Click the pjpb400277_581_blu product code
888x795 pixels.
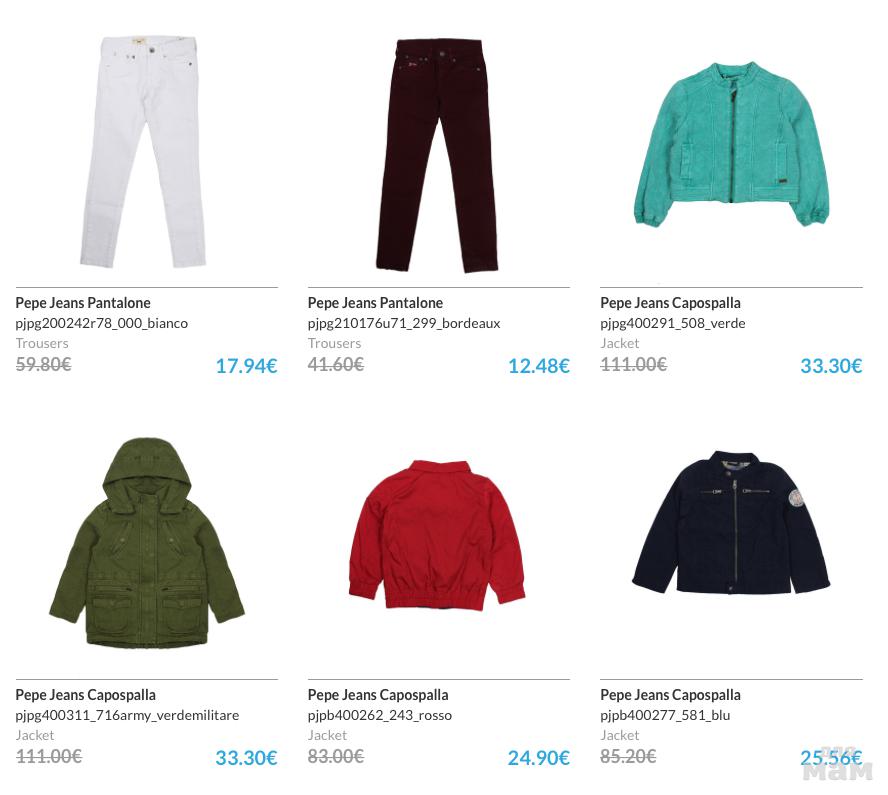pyautogui.click(x=665, y=715)
